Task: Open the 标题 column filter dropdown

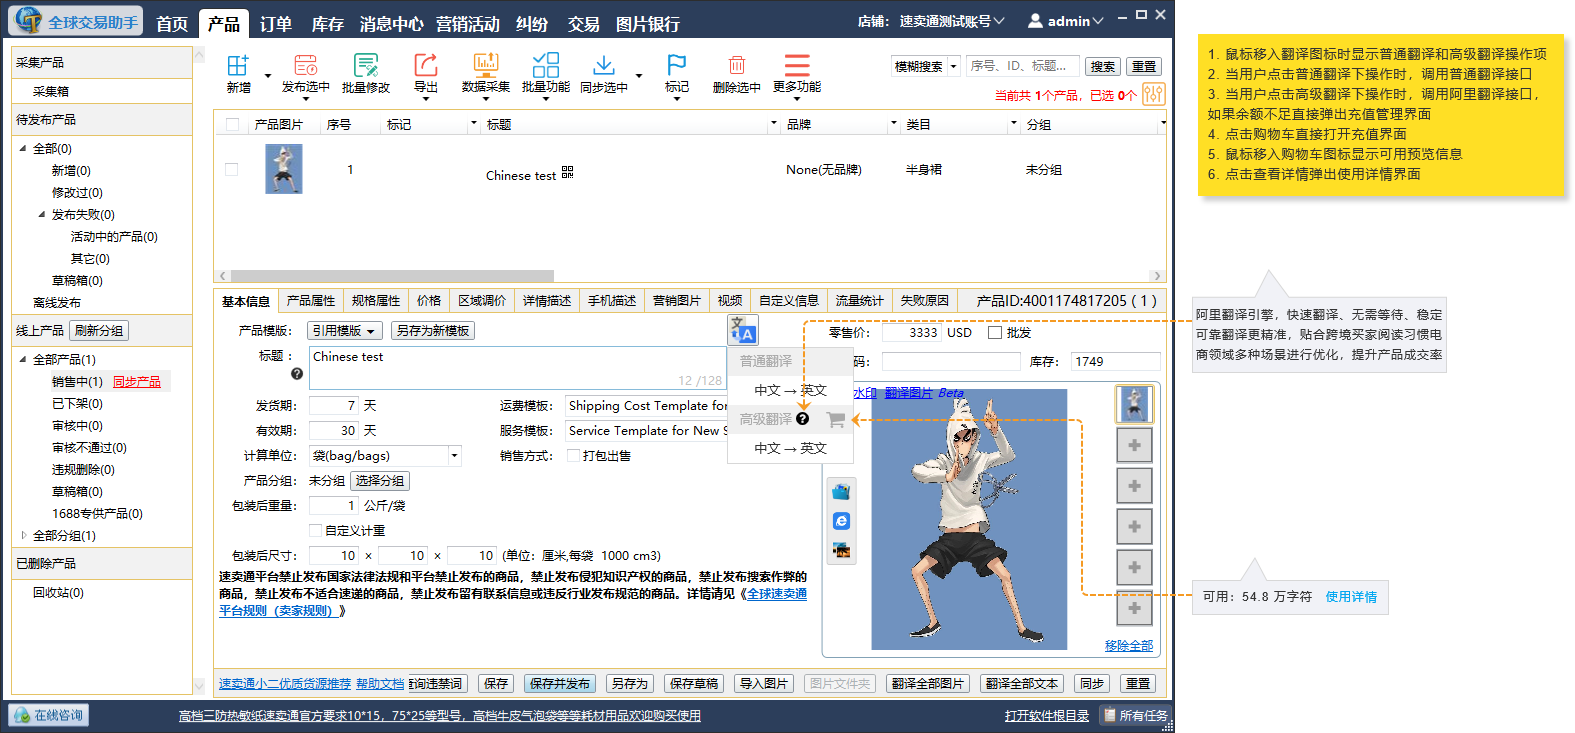Action: click(774, 124)
